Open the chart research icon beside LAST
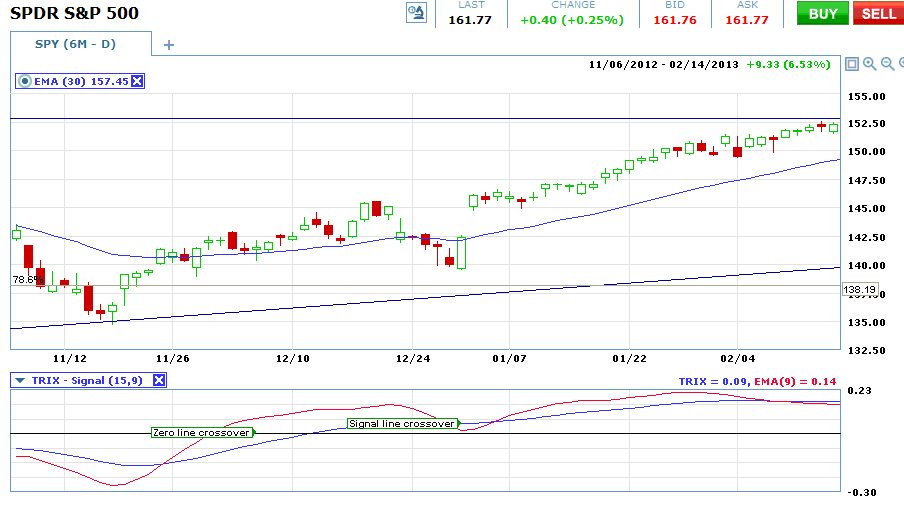 pyautogui.click(x=416, y=13)
